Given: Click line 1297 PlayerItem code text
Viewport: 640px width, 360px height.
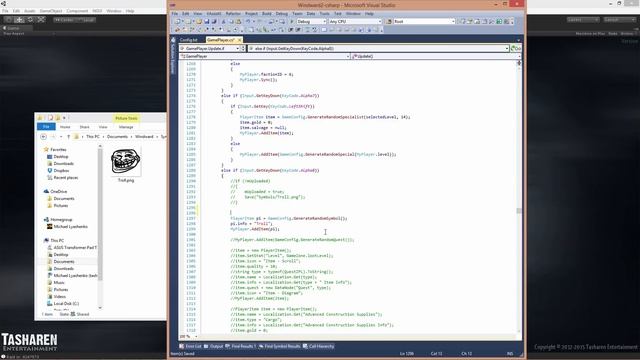Looking at the screenshot, I should pyautogui.click(x=289, y=218).
